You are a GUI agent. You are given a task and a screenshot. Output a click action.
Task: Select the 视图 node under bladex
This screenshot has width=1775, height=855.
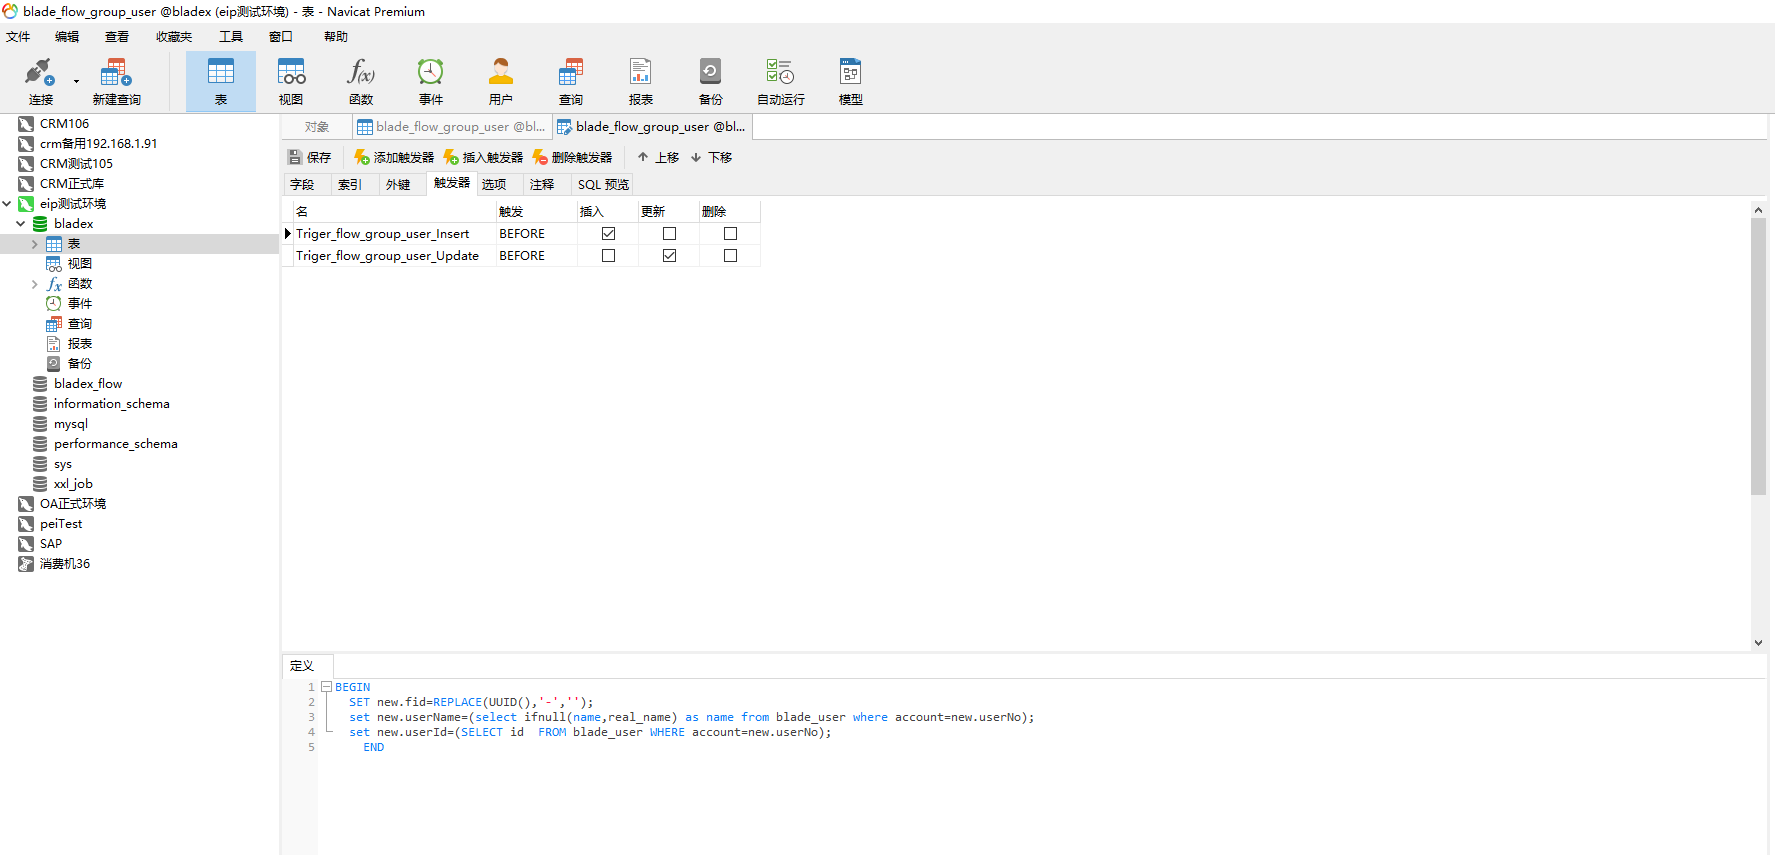coord(80,263)
